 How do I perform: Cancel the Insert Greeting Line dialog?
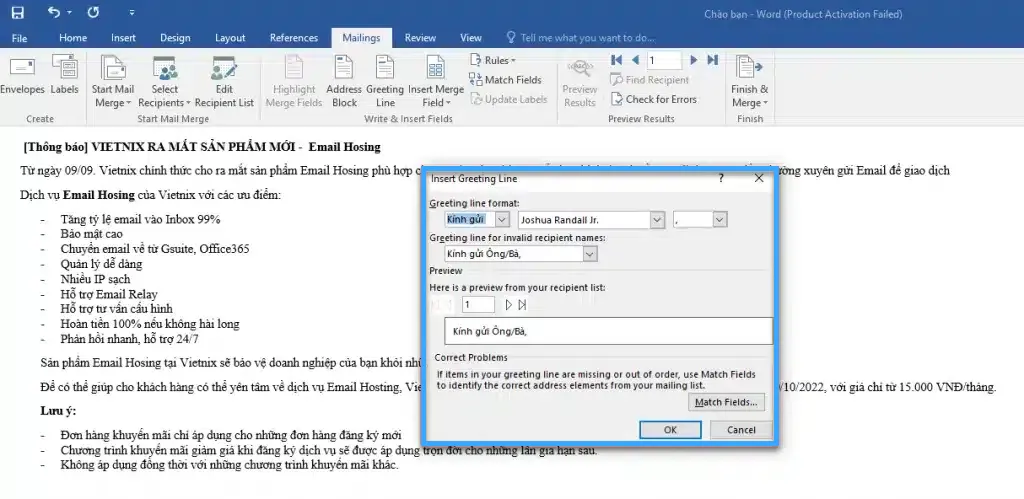point(741,430)
